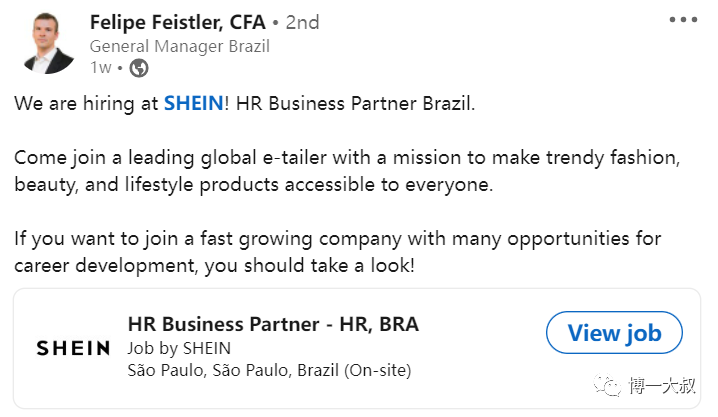The height and width of the screenshot is (417, 718).
Task: Click the SHEIN logo in job card
Action: tap(73, 348)
